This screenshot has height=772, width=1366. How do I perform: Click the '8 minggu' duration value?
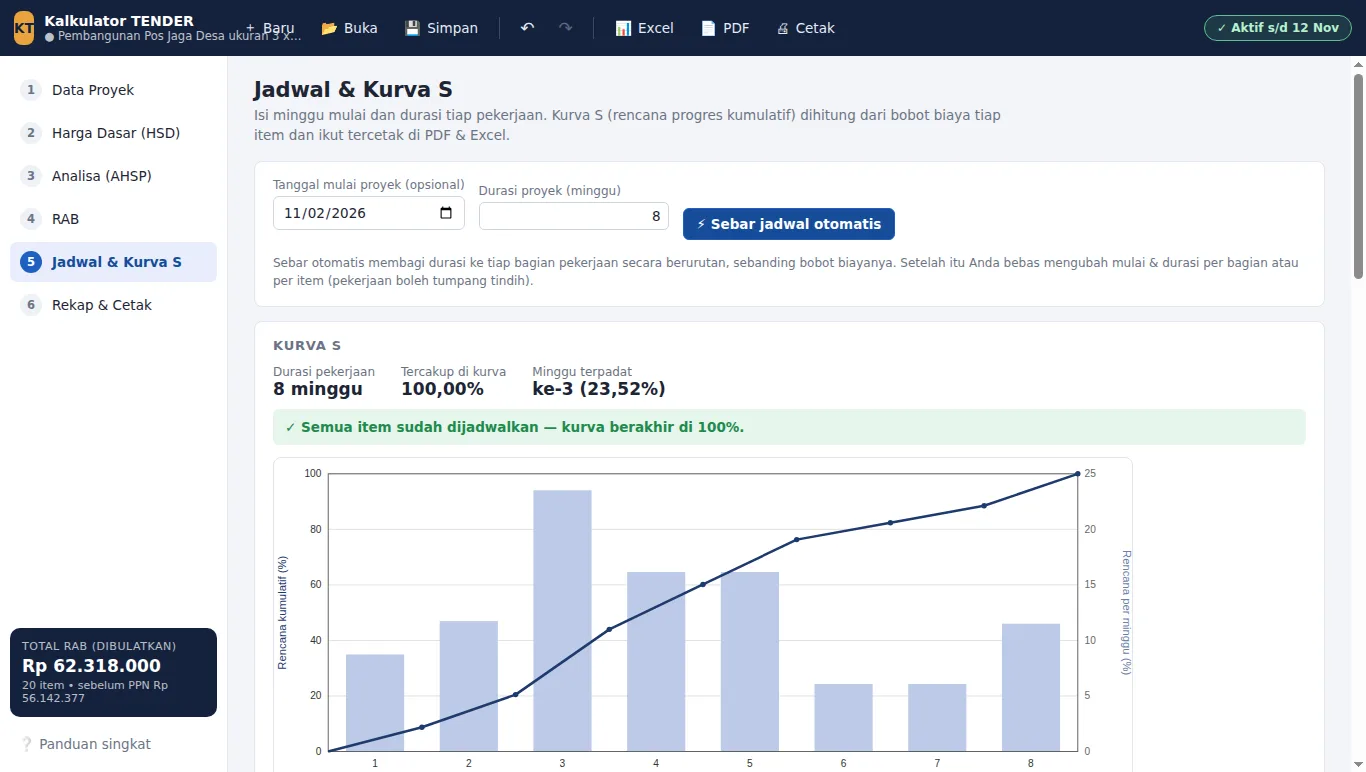(x=318, y=389)
